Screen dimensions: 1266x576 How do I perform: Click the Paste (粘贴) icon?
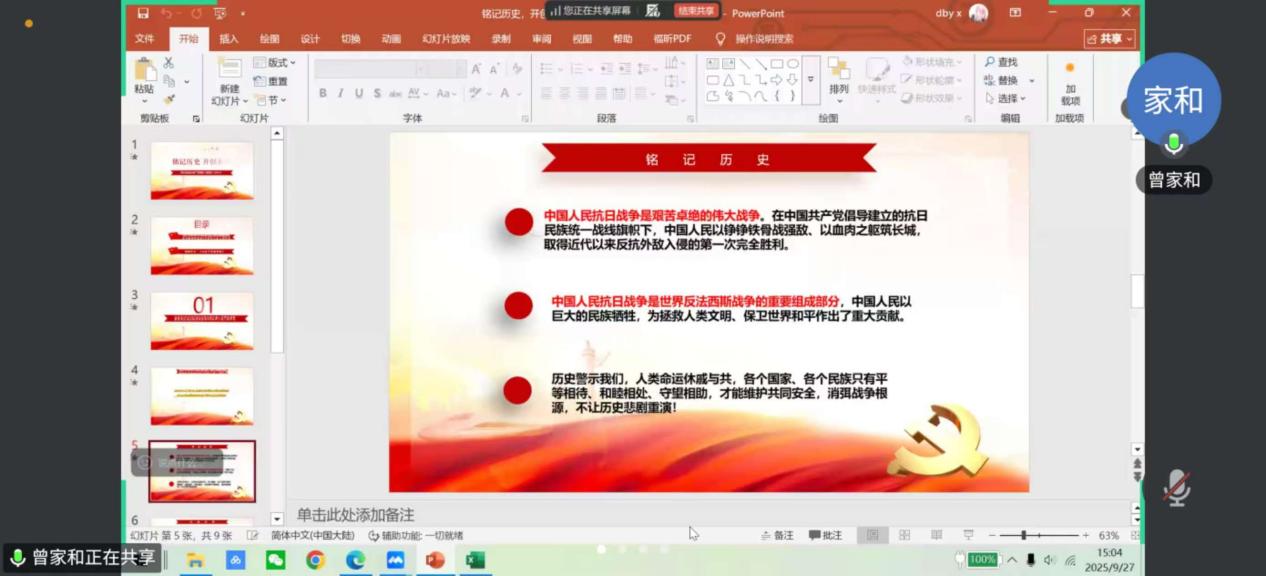144,71
